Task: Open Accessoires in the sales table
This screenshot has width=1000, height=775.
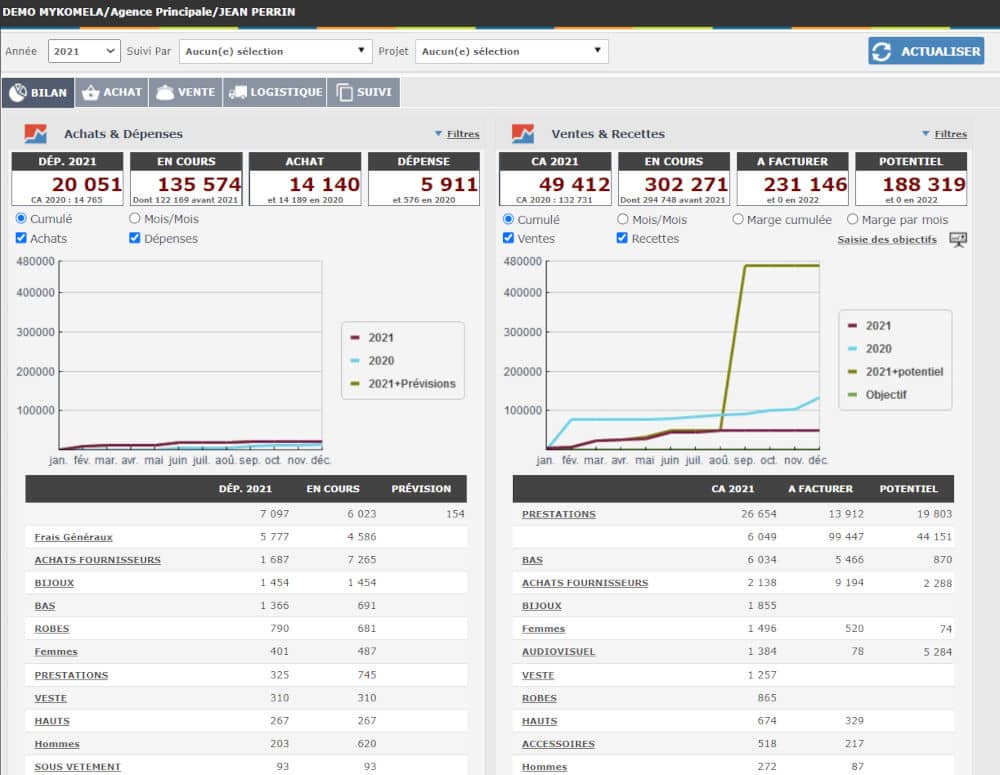Action: tap(558, 744)
